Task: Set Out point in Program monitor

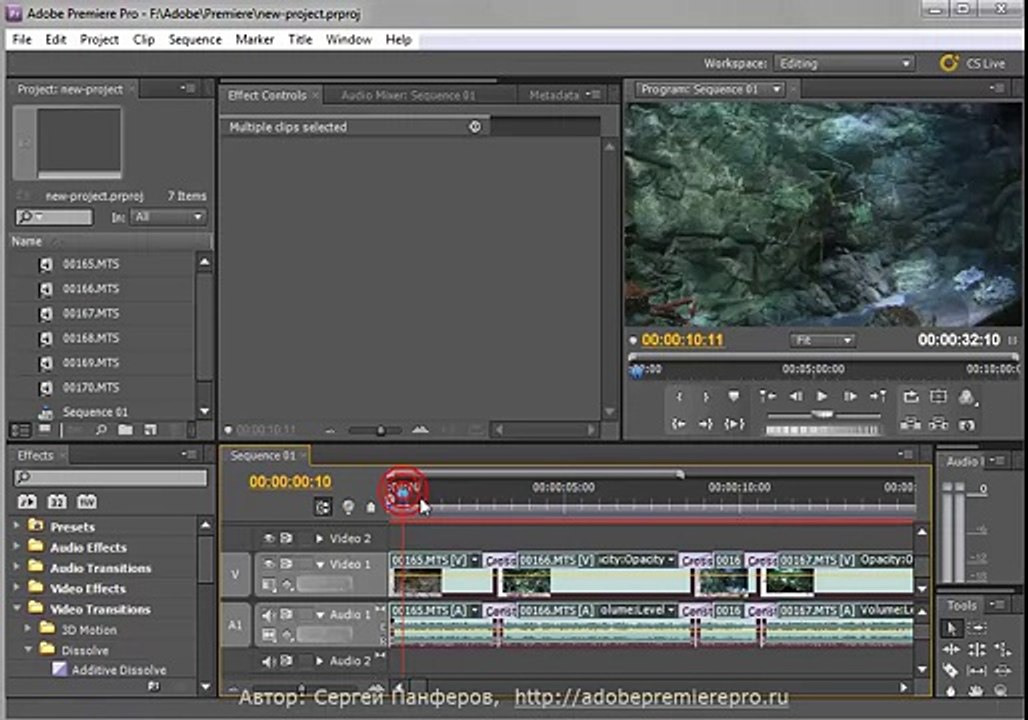Action: (x=706, y=397)
